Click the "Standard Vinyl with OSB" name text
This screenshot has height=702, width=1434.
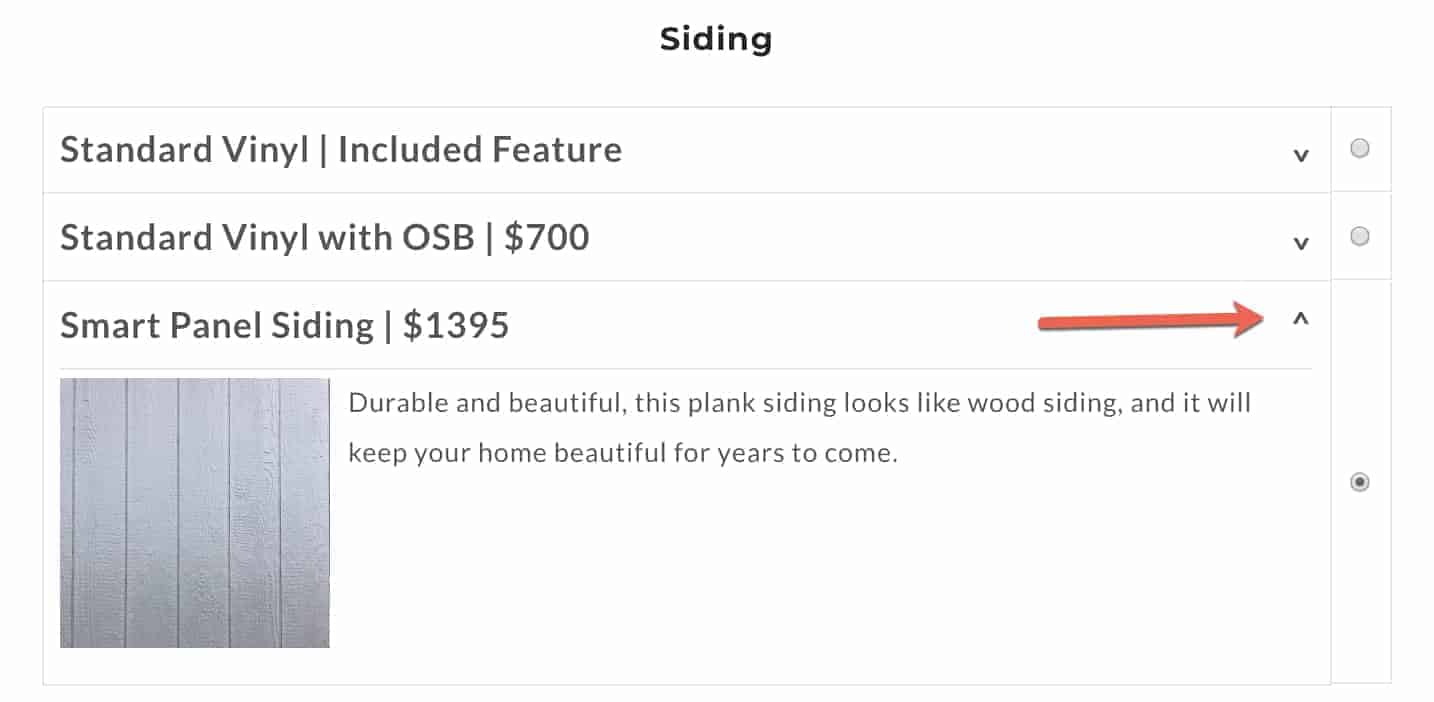point(267,238)
